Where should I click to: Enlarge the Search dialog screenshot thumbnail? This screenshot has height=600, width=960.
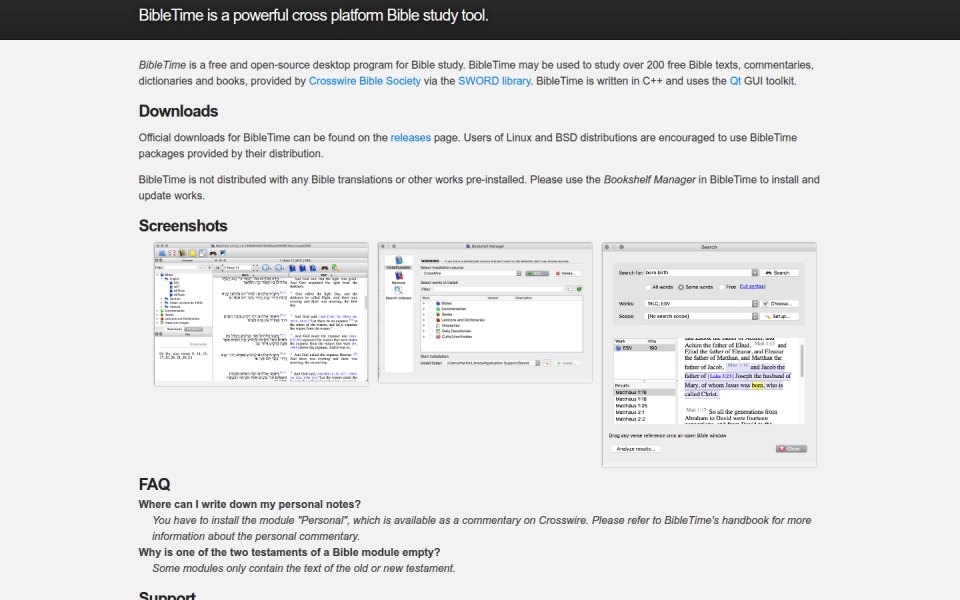point(709,355)
